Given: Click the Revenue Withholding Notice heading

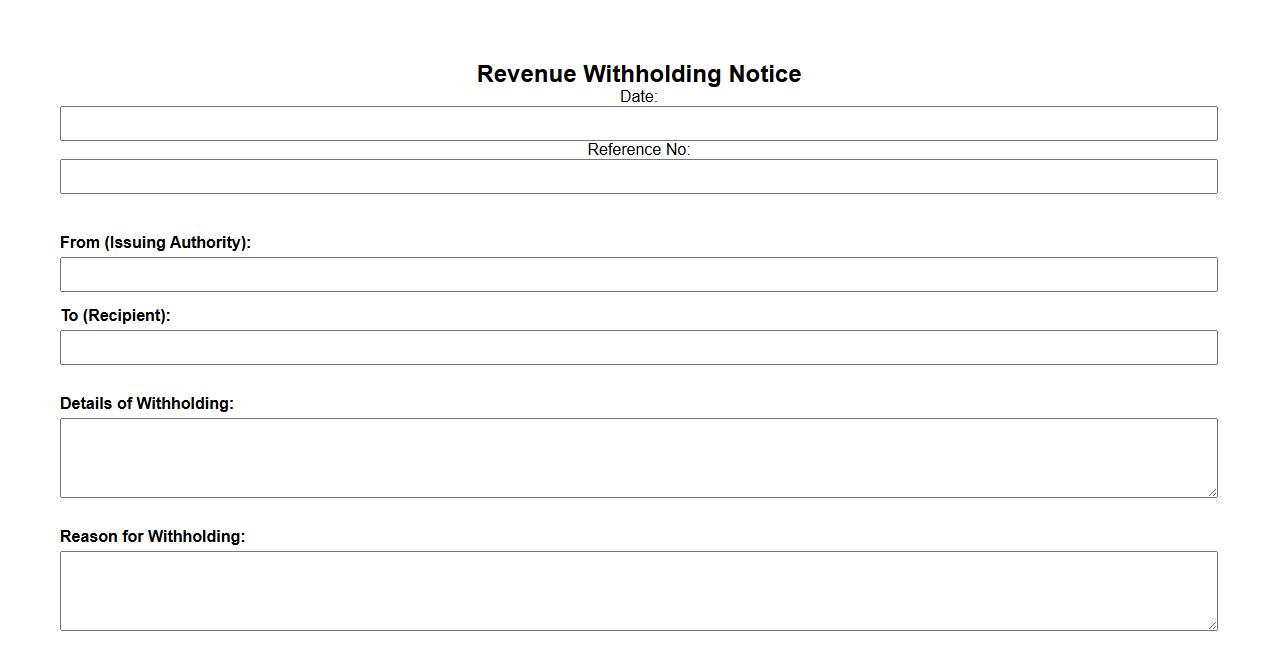Looking at the screenshot, I should coord(638,74).
